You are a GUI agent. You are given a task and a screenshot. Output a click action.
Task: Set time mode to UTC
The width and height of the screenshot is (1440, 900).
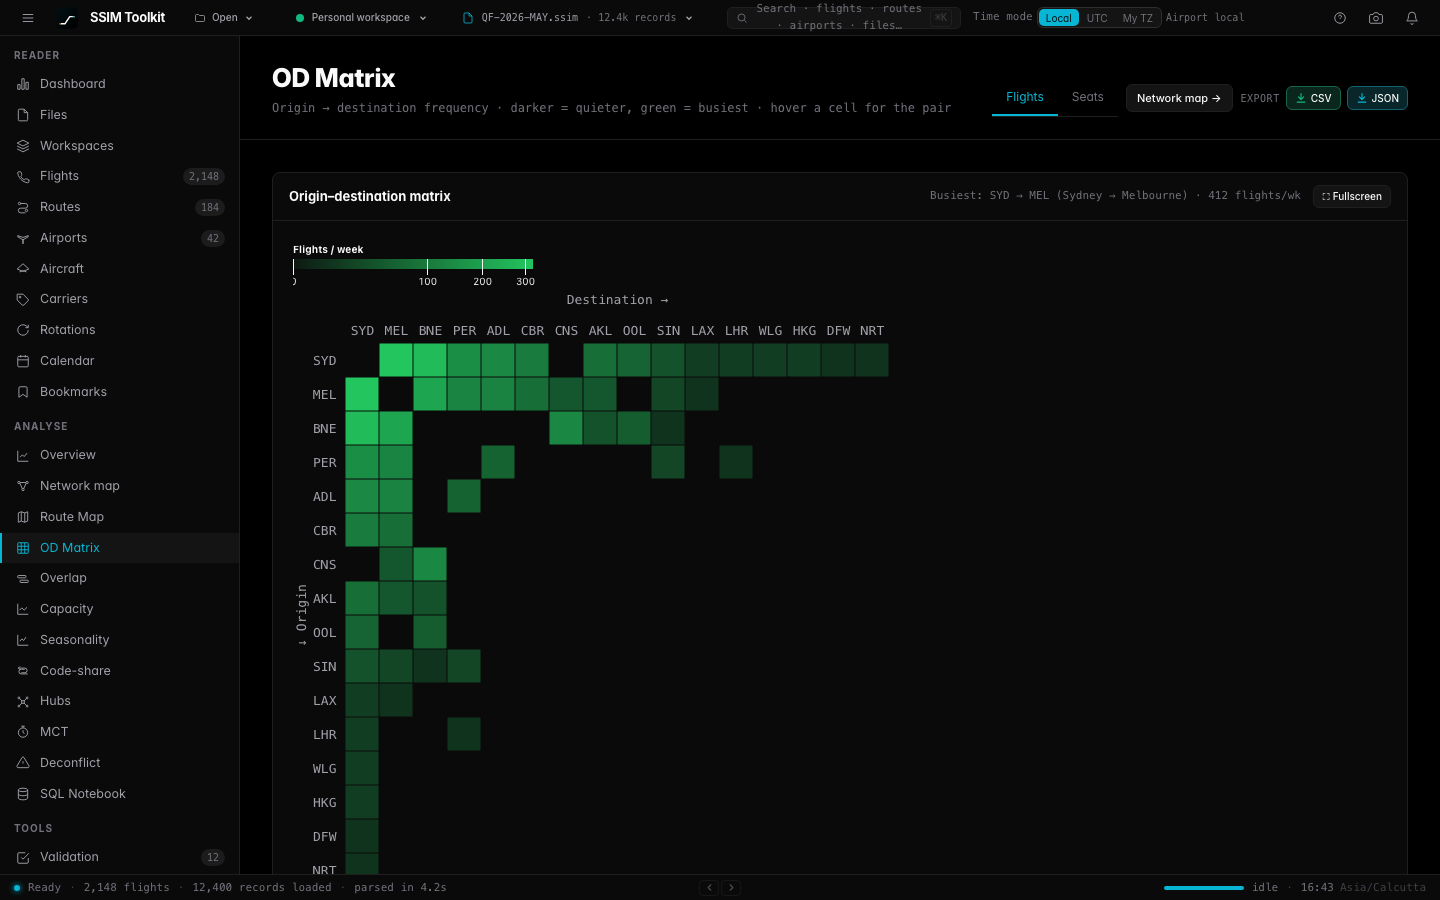1097,18
